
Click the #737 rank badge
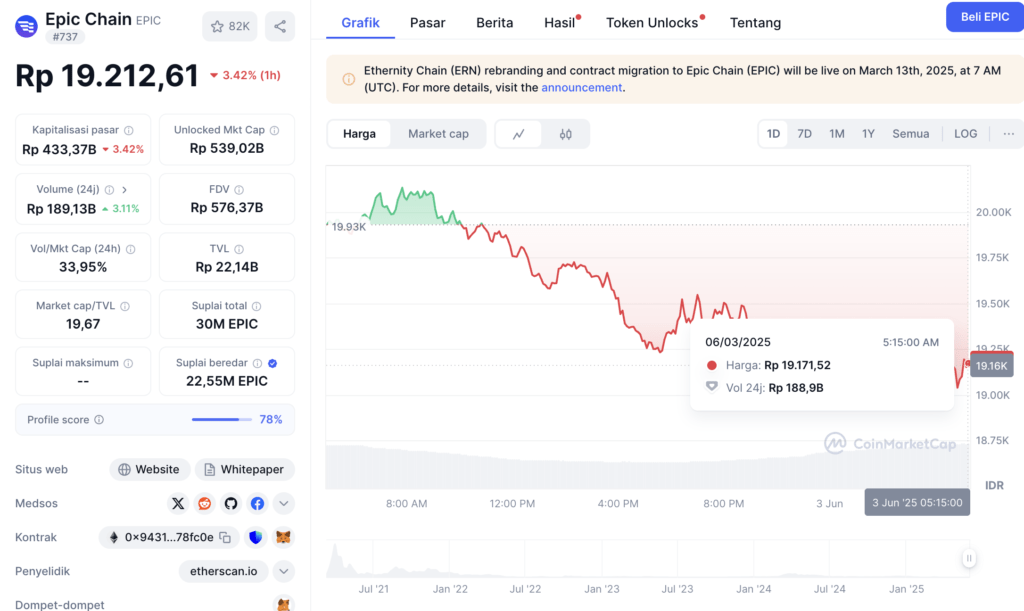click(x=65, y=37)
